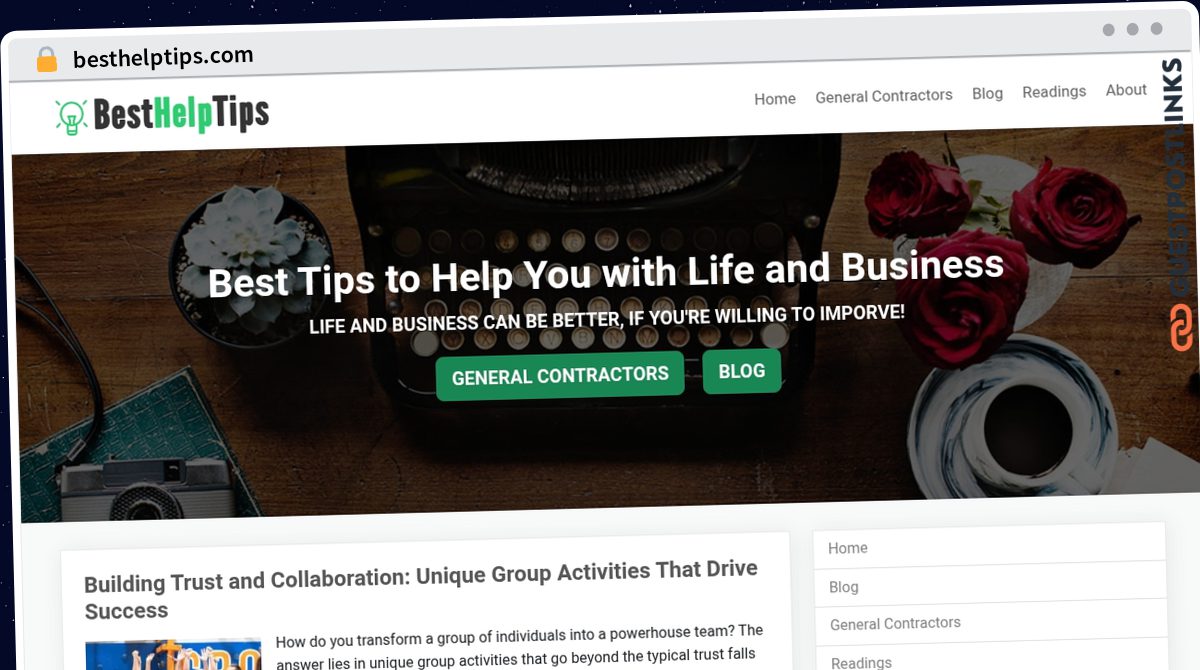Click the padlock icon in address bar
Screen dimensions: 1200x670
tap(46, 59)
